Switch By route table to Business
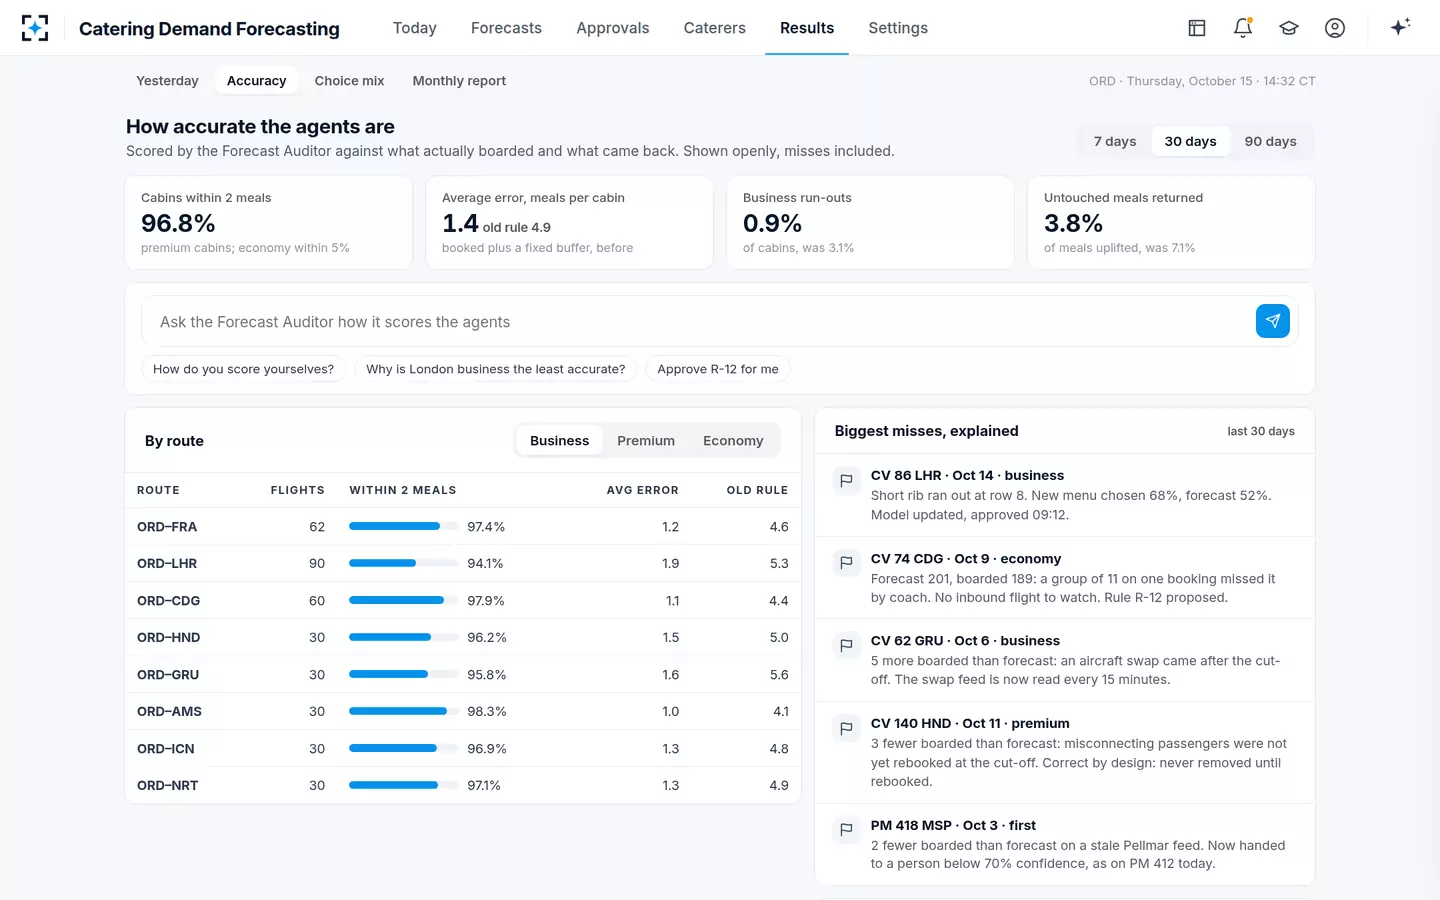Screen dimensions: 1440x900 (559, 441)
